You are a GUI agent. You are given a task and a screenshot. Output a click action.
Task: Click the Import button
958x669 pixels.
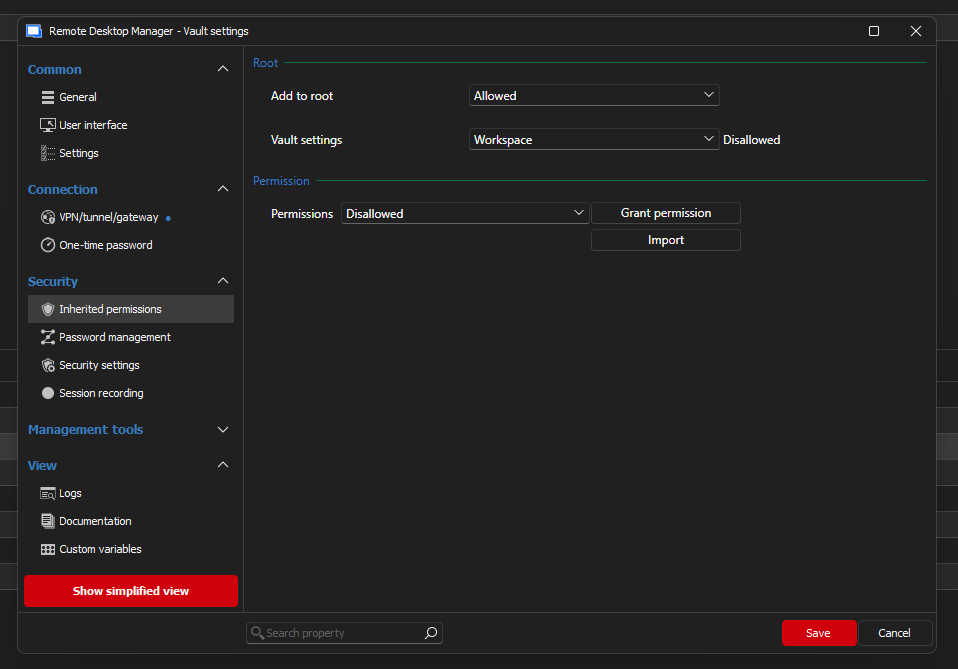point(666,240)
